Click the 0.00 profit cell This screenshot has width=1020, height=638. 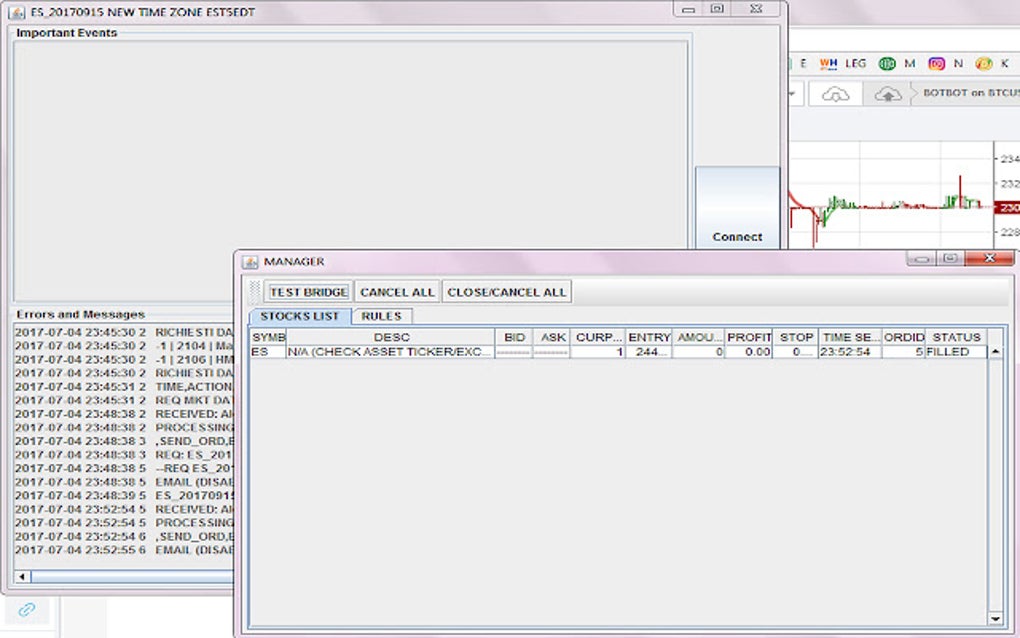click(749, 352)
